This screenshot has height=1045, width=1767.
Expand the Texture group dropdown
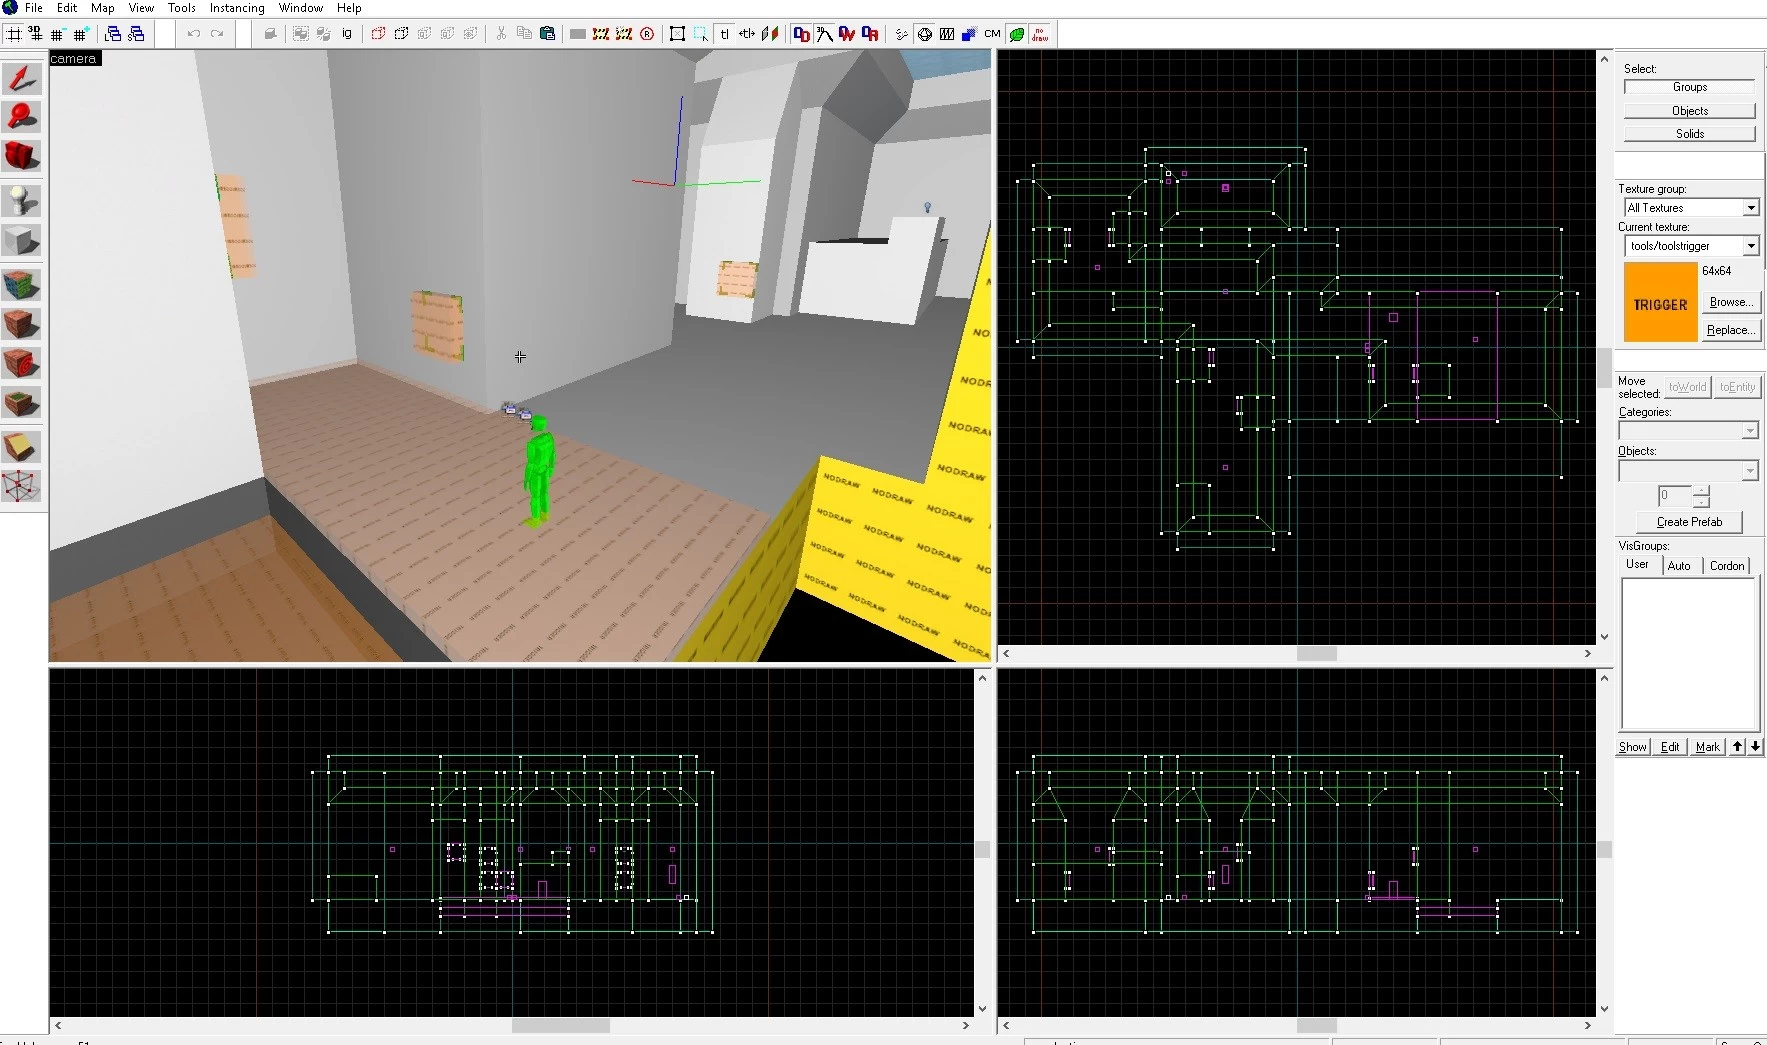pyautogui.click(x=1750, y=208)
